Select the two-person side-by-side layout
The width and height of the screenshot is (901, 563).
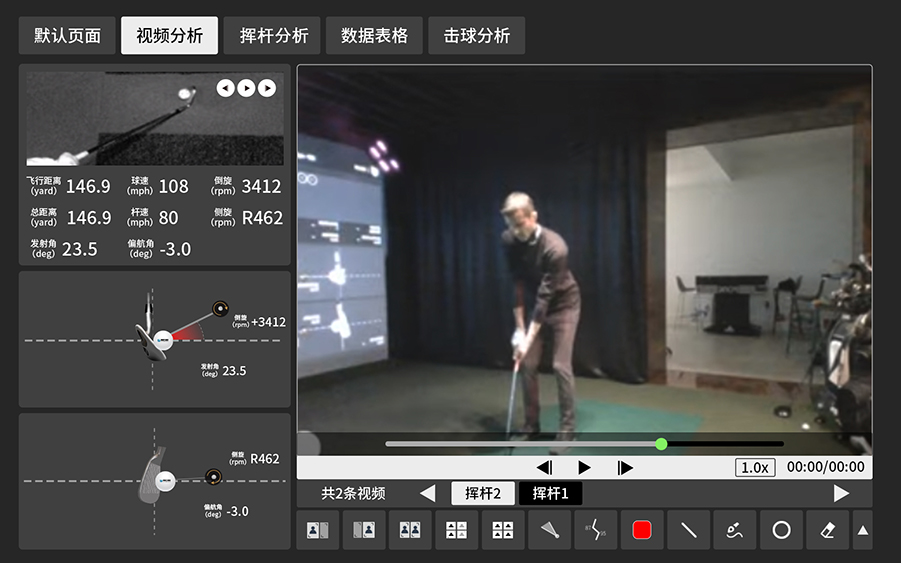(410, 530)
